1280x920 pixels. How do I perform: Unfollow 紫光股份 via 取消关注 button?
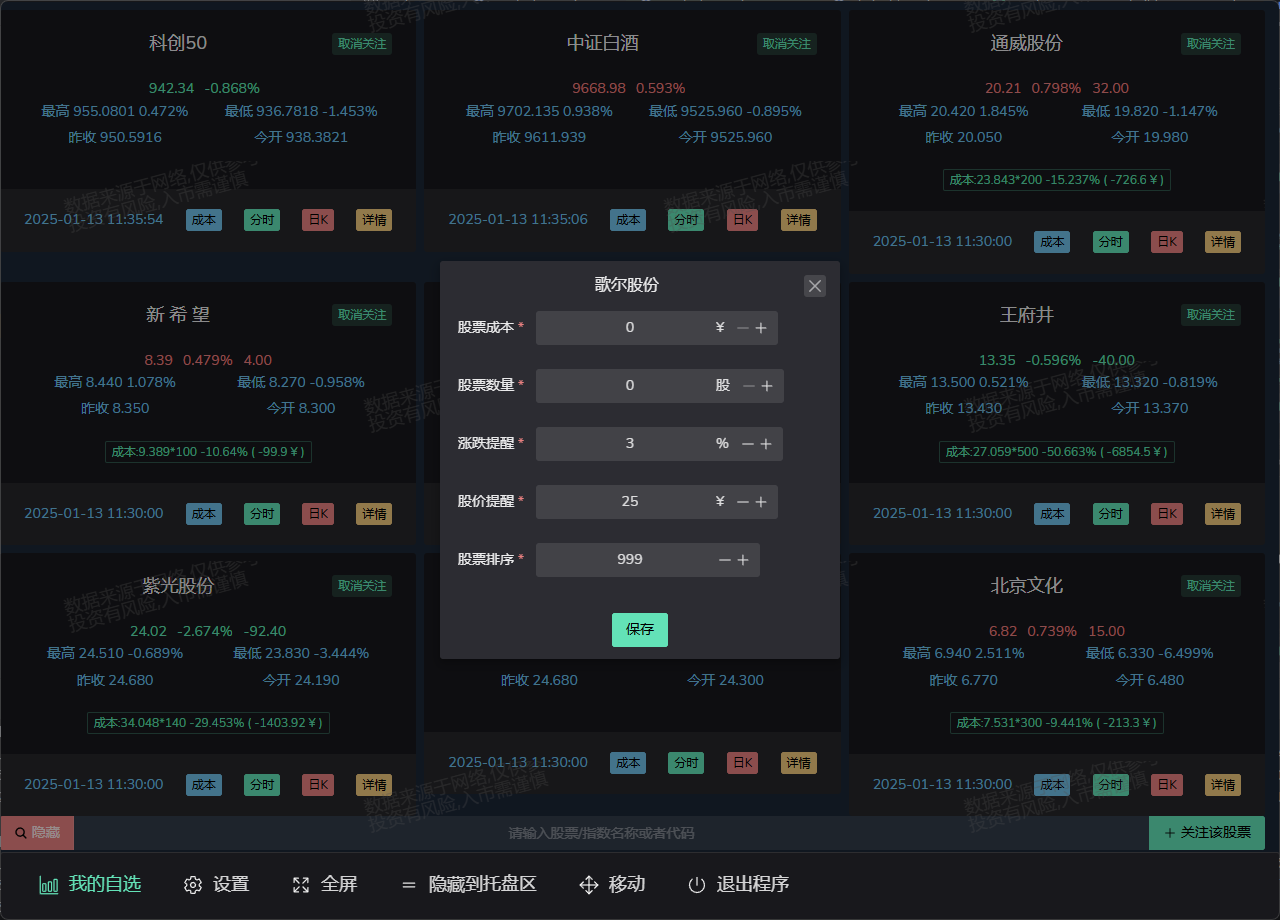[x=361, y=585]
